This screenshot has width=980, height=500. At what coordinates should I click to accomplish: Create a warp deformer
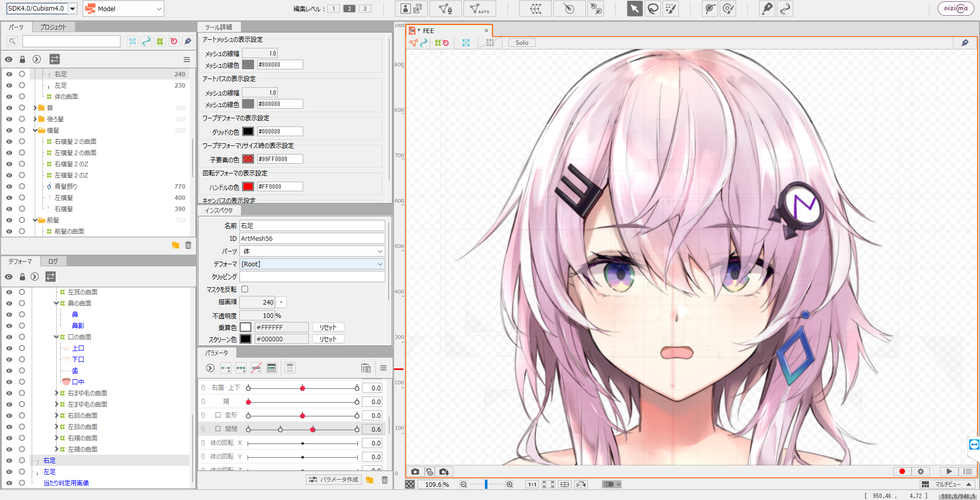pos(535,9)
